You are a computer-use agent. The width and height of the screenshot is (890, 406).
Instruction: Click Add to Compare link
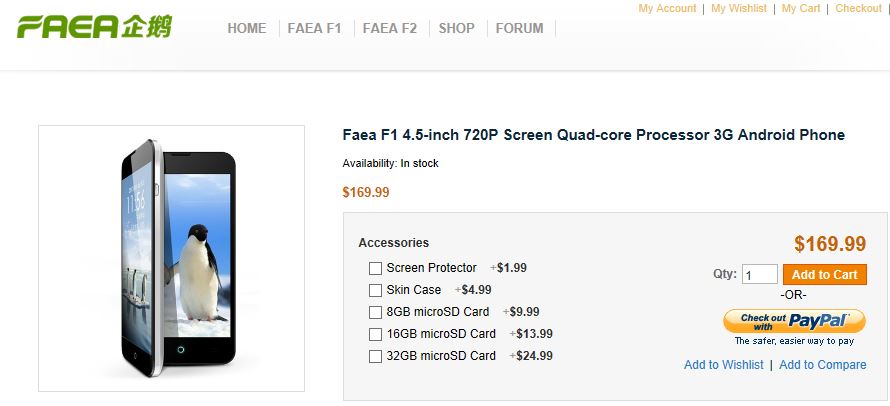[x=823, y=365]
